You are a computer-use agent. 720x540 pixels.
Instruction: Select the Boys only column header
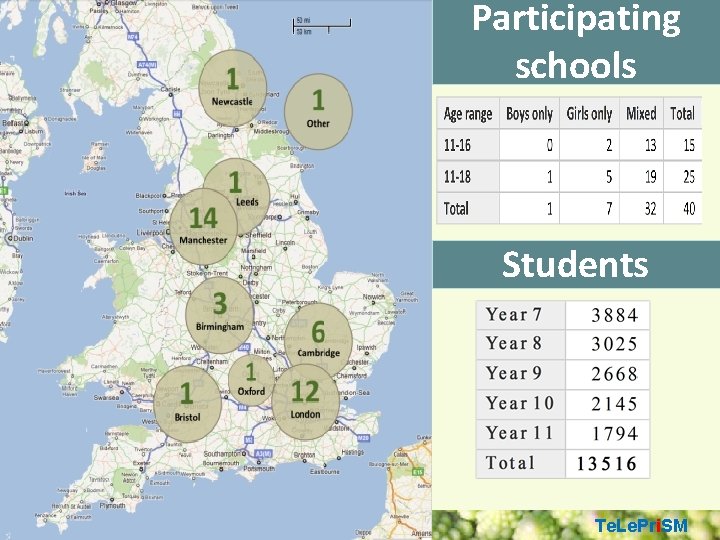coord(529,113)
